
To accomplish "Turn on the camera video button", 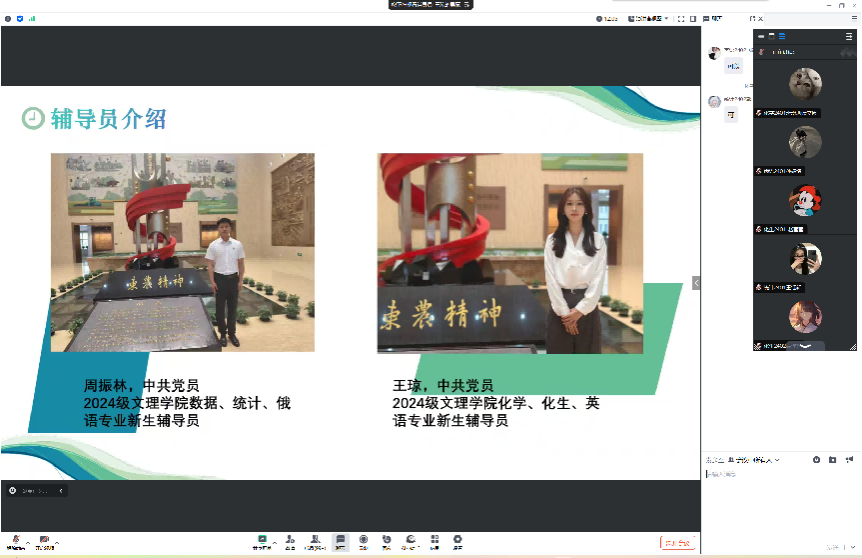I will click(45, 542).
